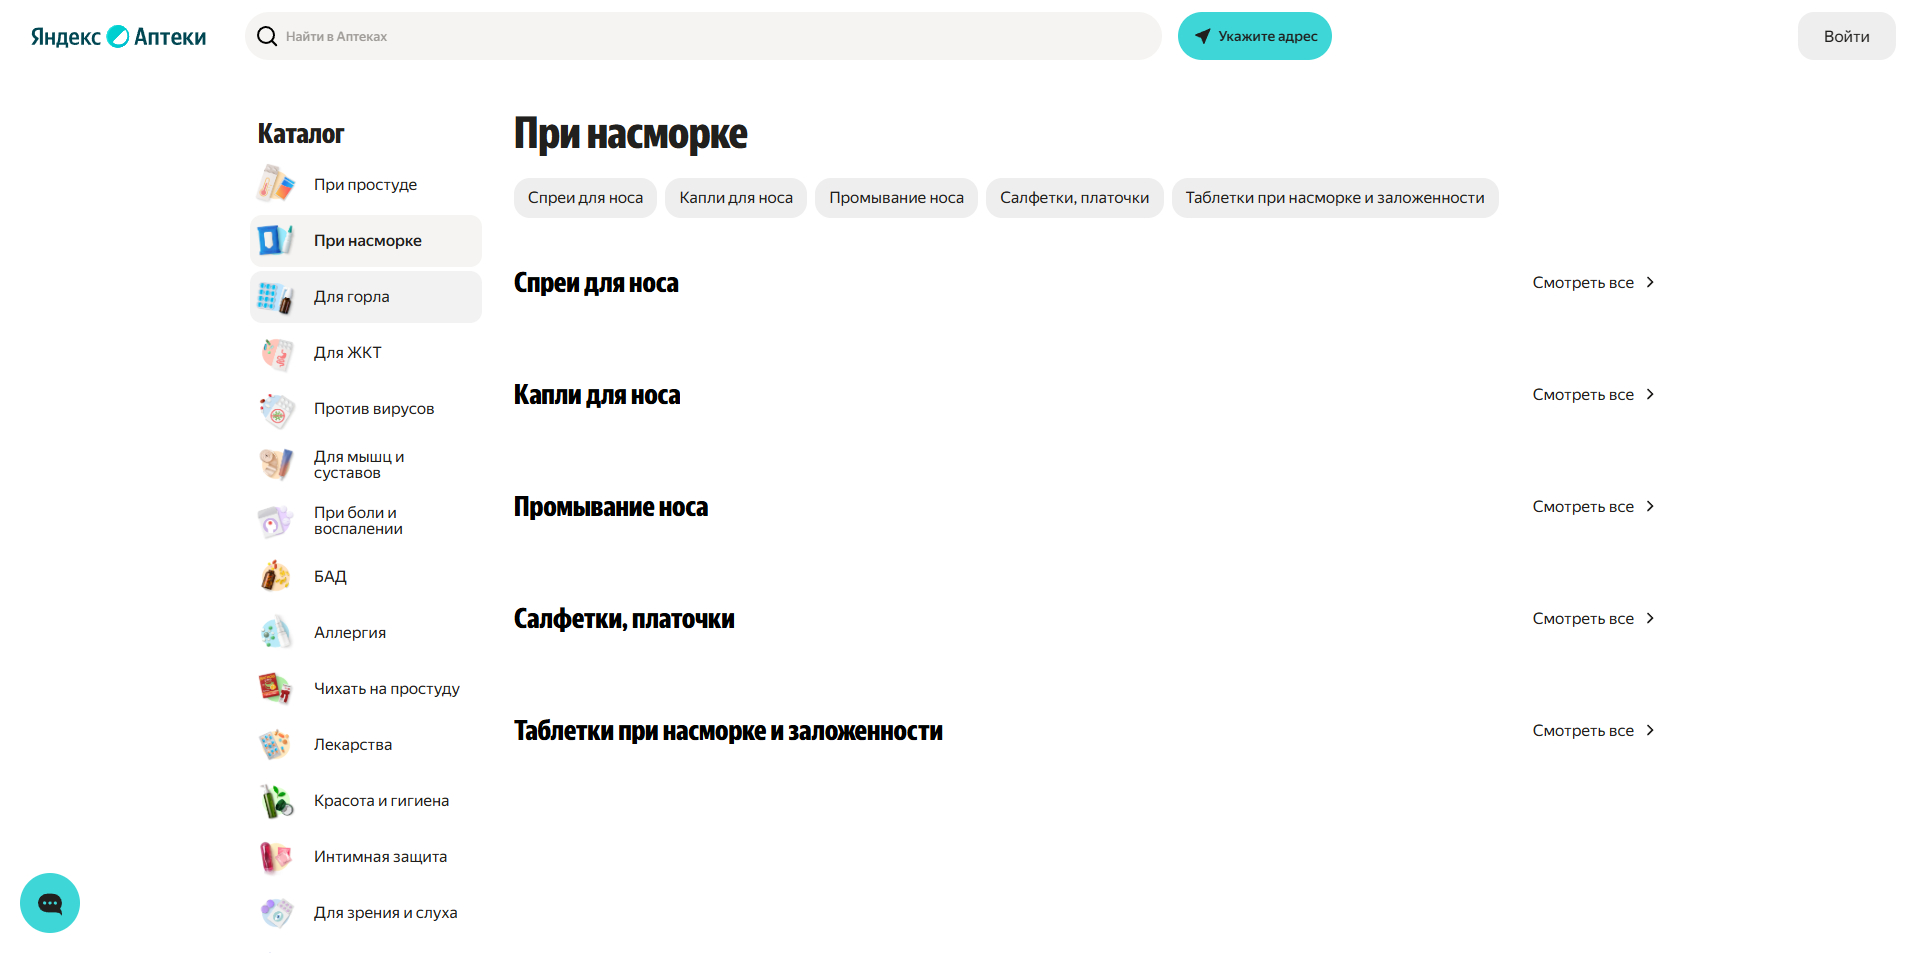Click the Яндекс Аптеки logo
Image resolution: width=1920 pixels, height=953 pixels.
(117, 35)
